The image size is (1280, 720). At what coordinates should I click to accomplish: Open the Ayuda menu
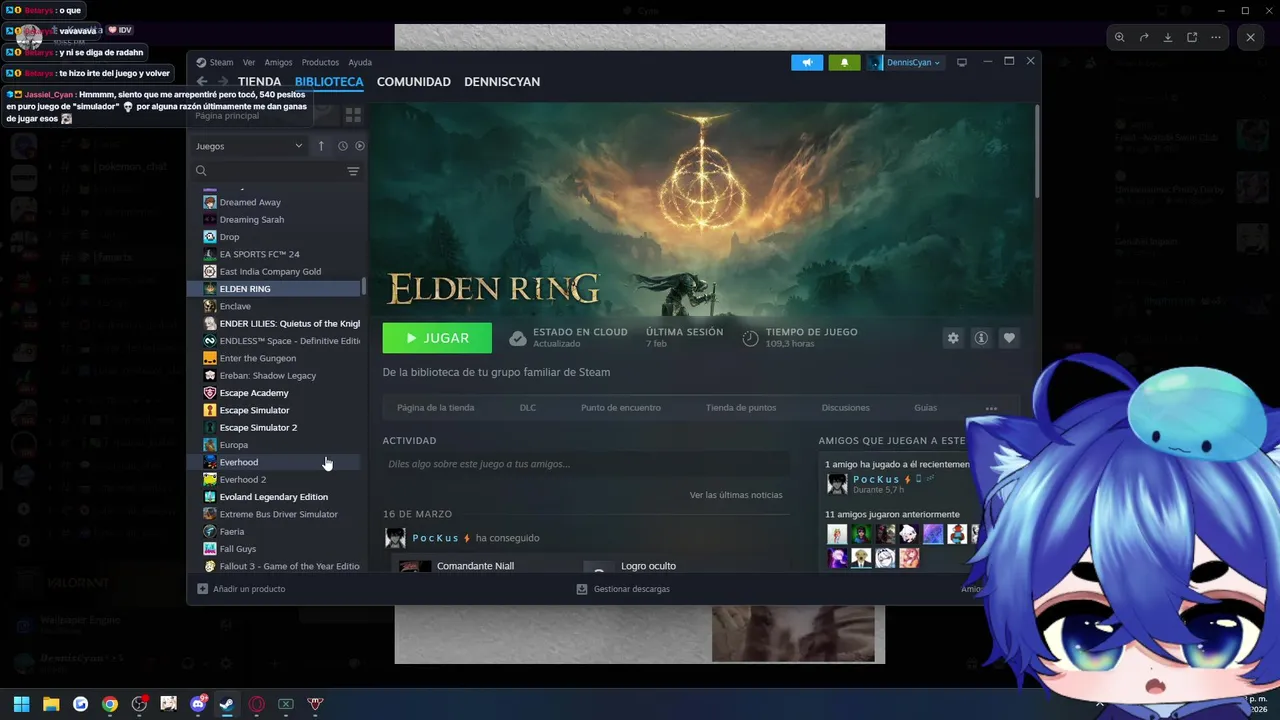(360, 62)
